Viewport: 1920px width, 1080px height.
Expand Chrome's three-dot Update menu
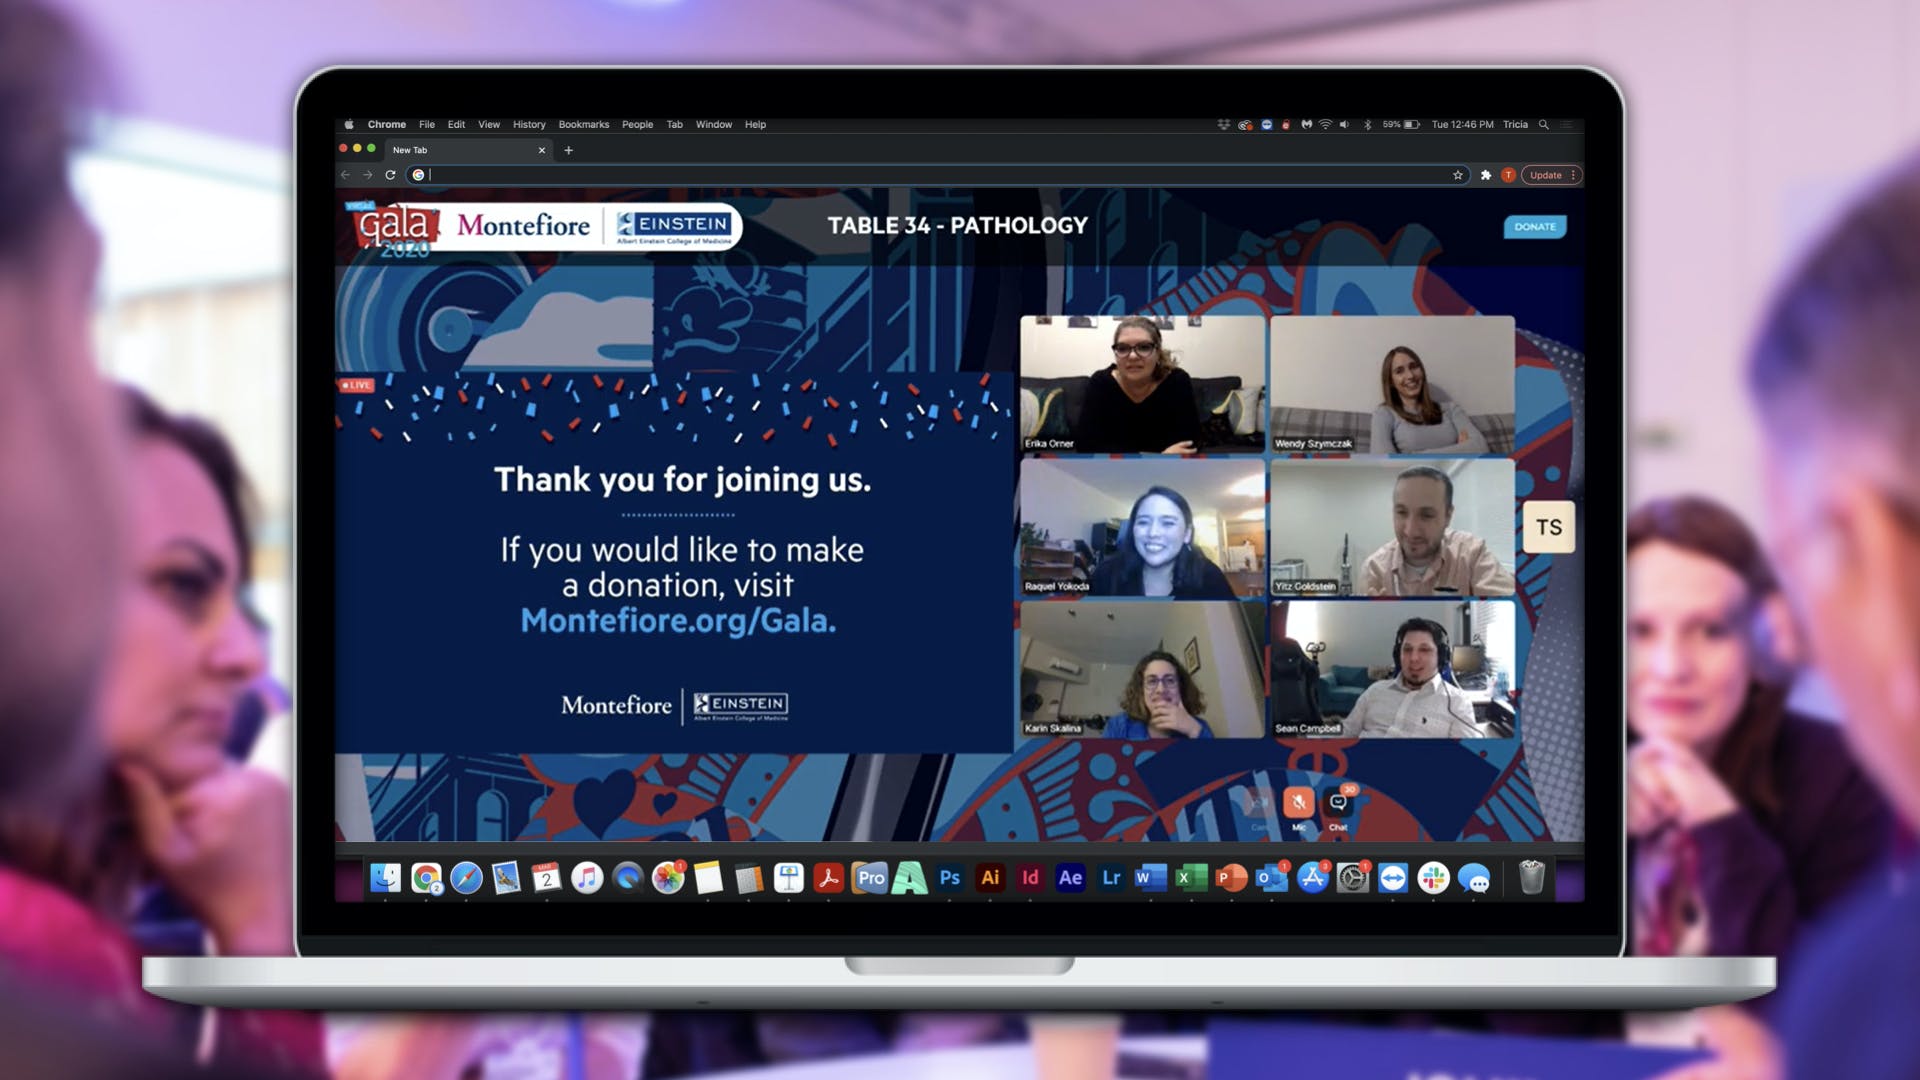[1573, 175]
